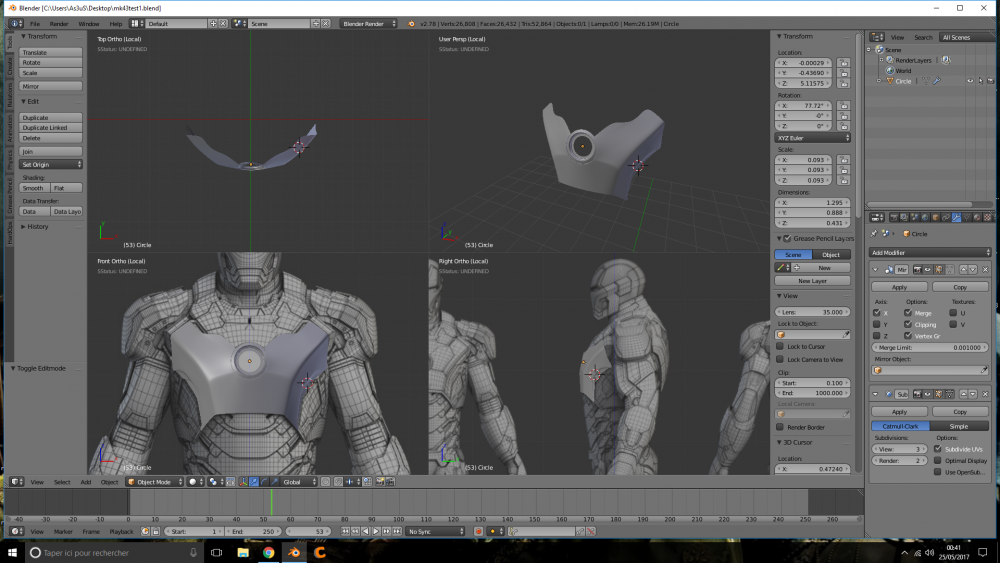Toggle Mirror modifier viewport eye visibility
Screen dimensions: 1000x563
(928, 270)
